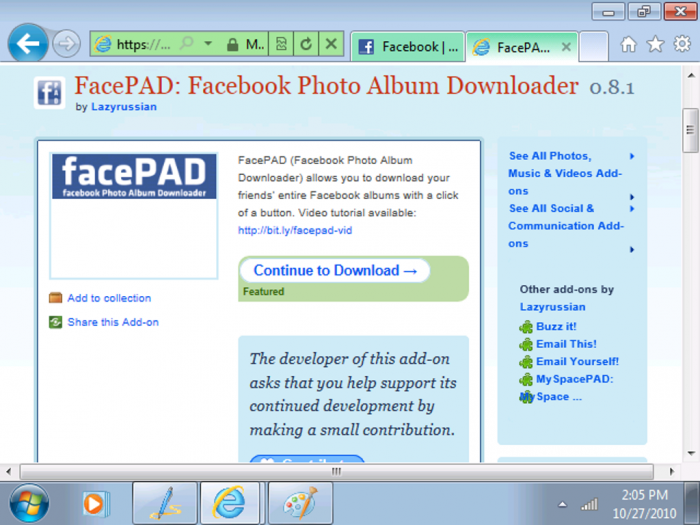Expand arrow next to See All Photos
Screen dimensions: 700x525
632,156
